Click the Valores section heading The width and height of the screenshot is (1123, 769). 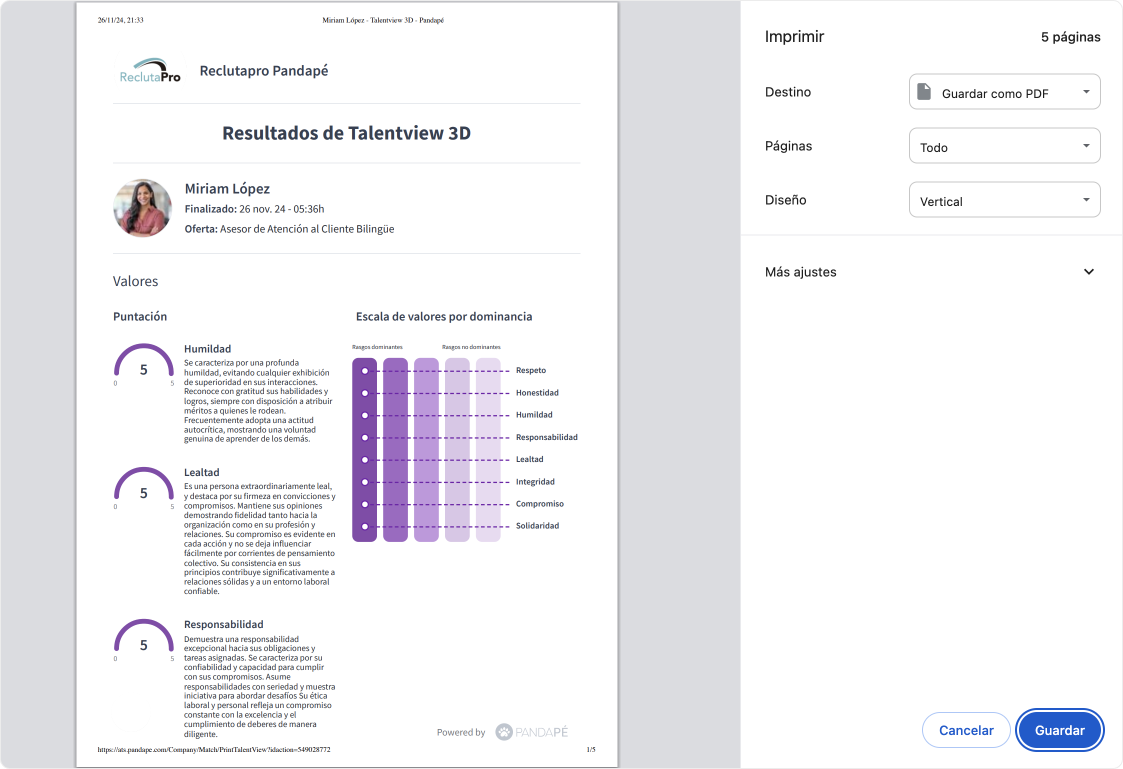tap(135, 282)
